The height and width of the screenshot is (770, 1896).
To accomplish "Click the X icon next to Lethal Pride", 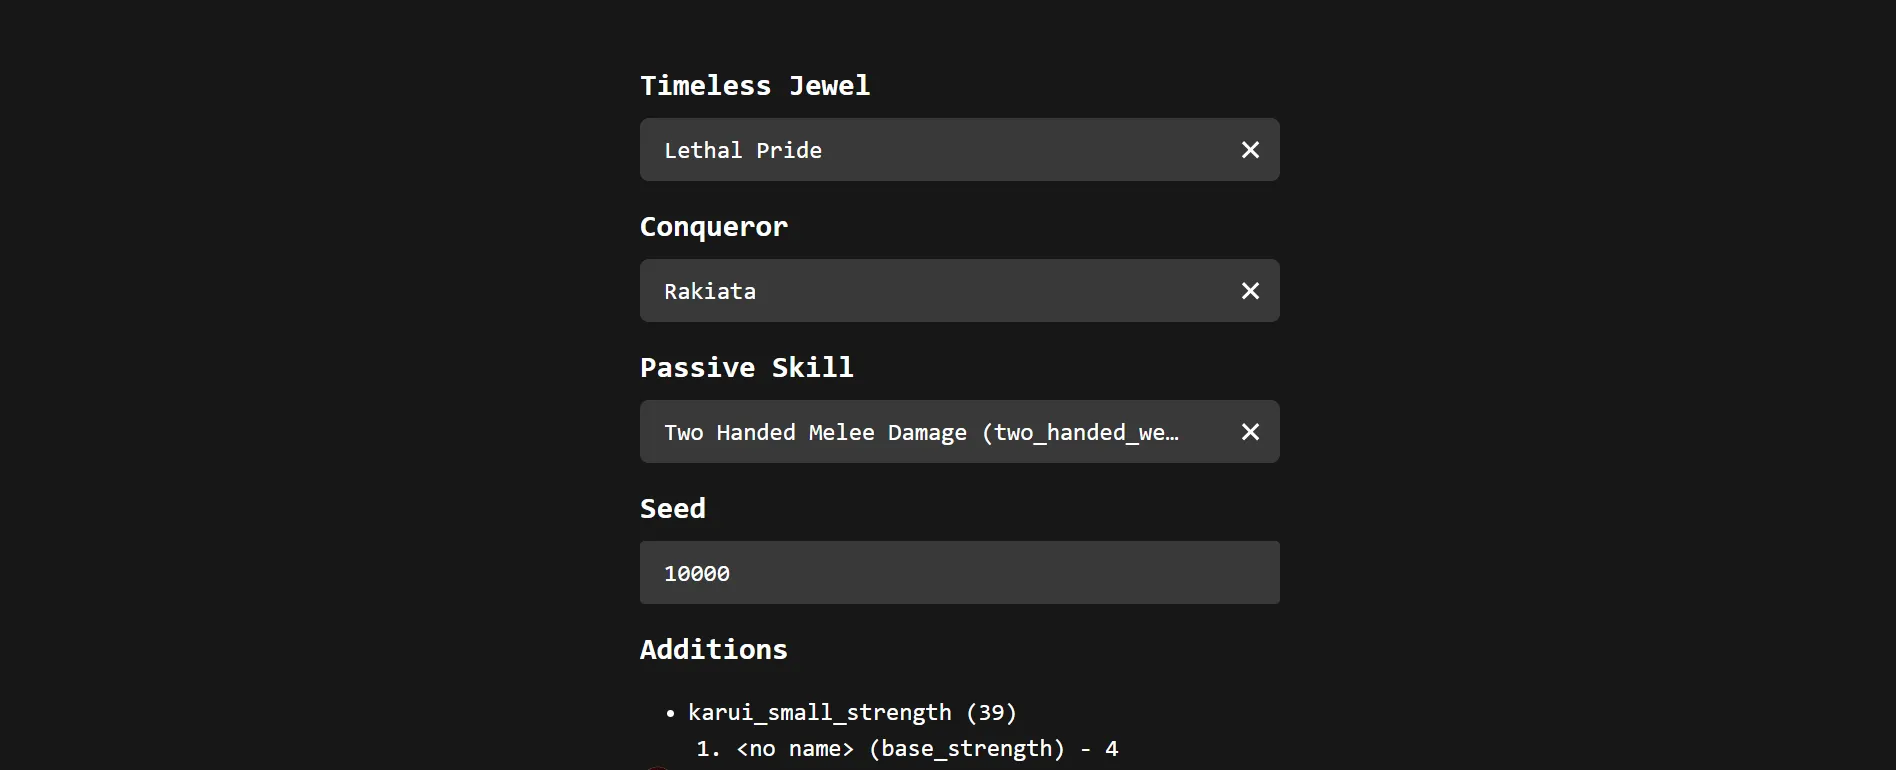I will click(x=1249, y=149).
